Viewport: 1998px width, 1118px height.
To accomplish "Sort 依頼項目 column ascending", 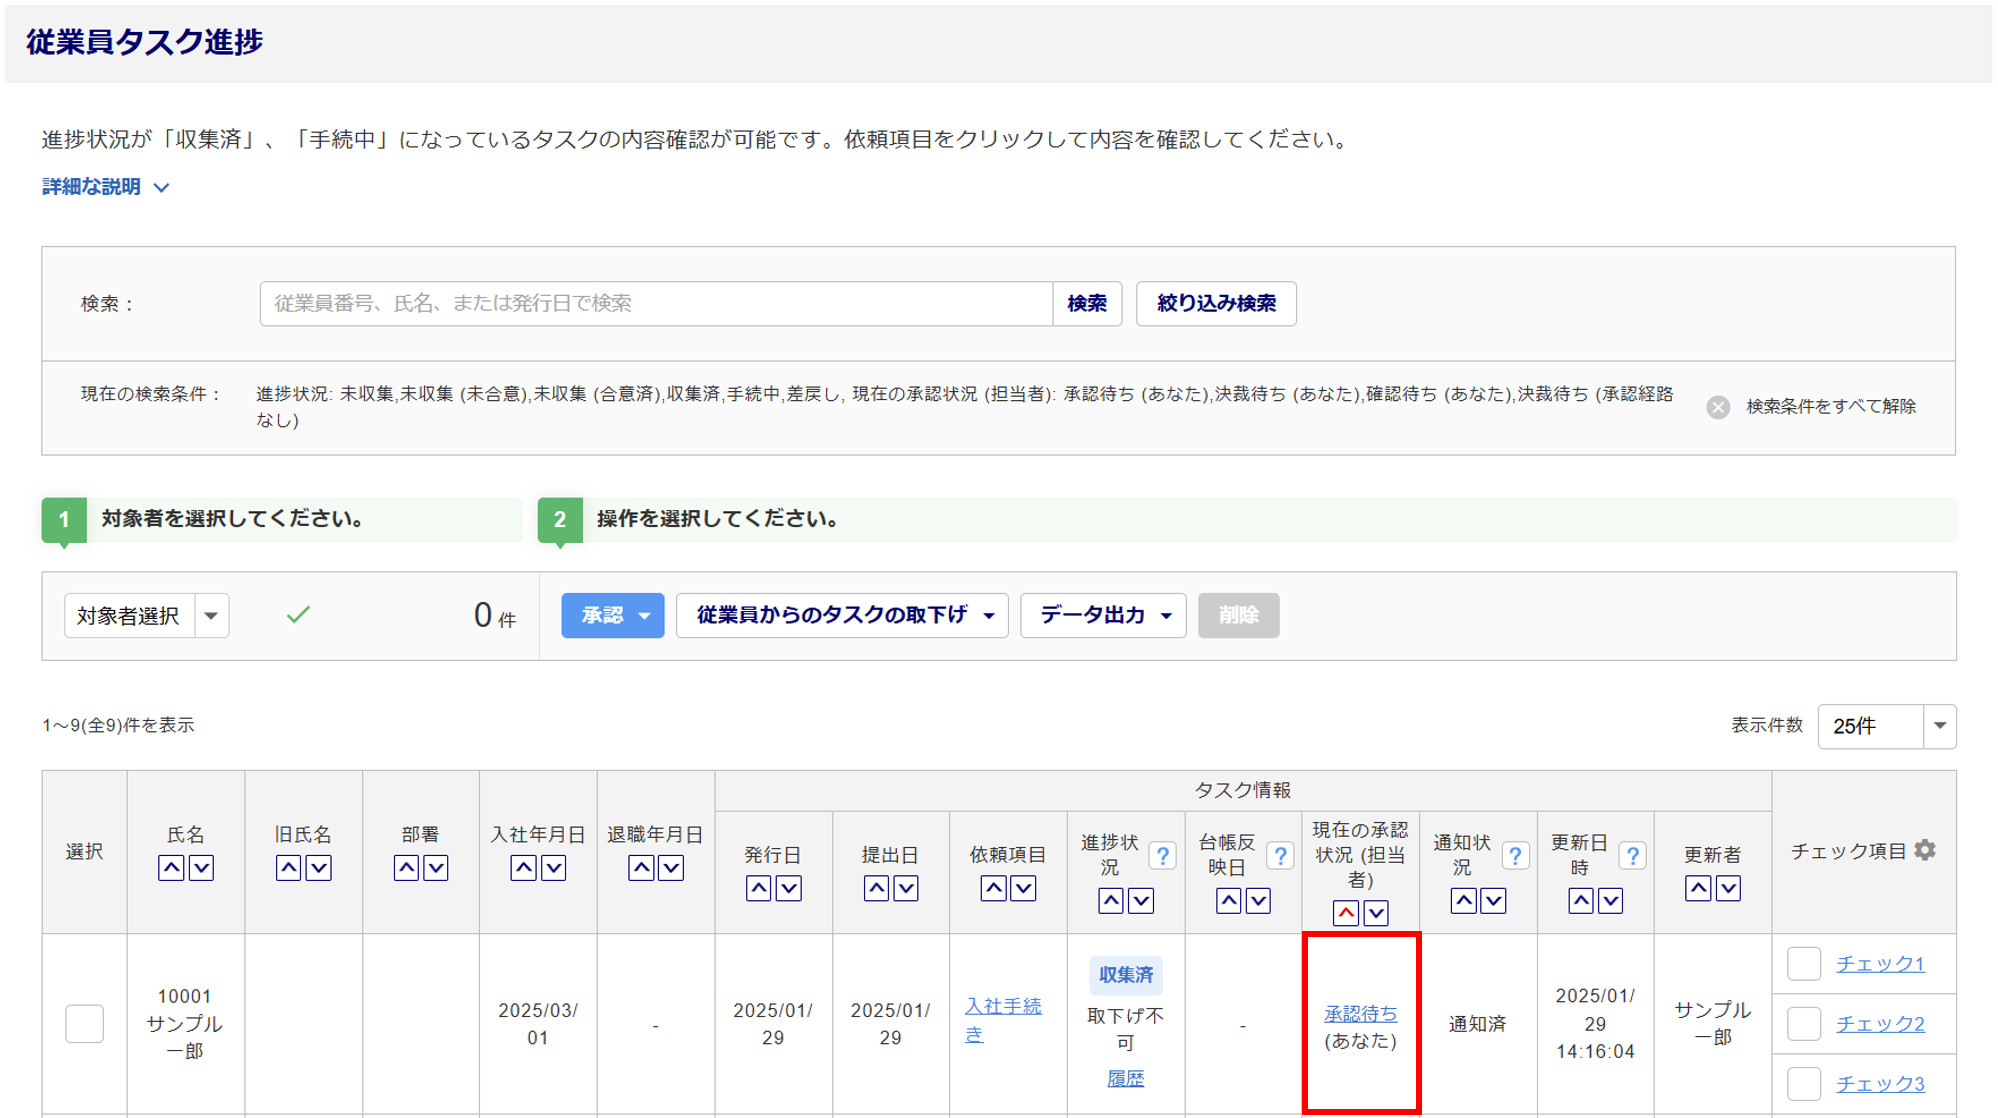I will tap(994, 888).
